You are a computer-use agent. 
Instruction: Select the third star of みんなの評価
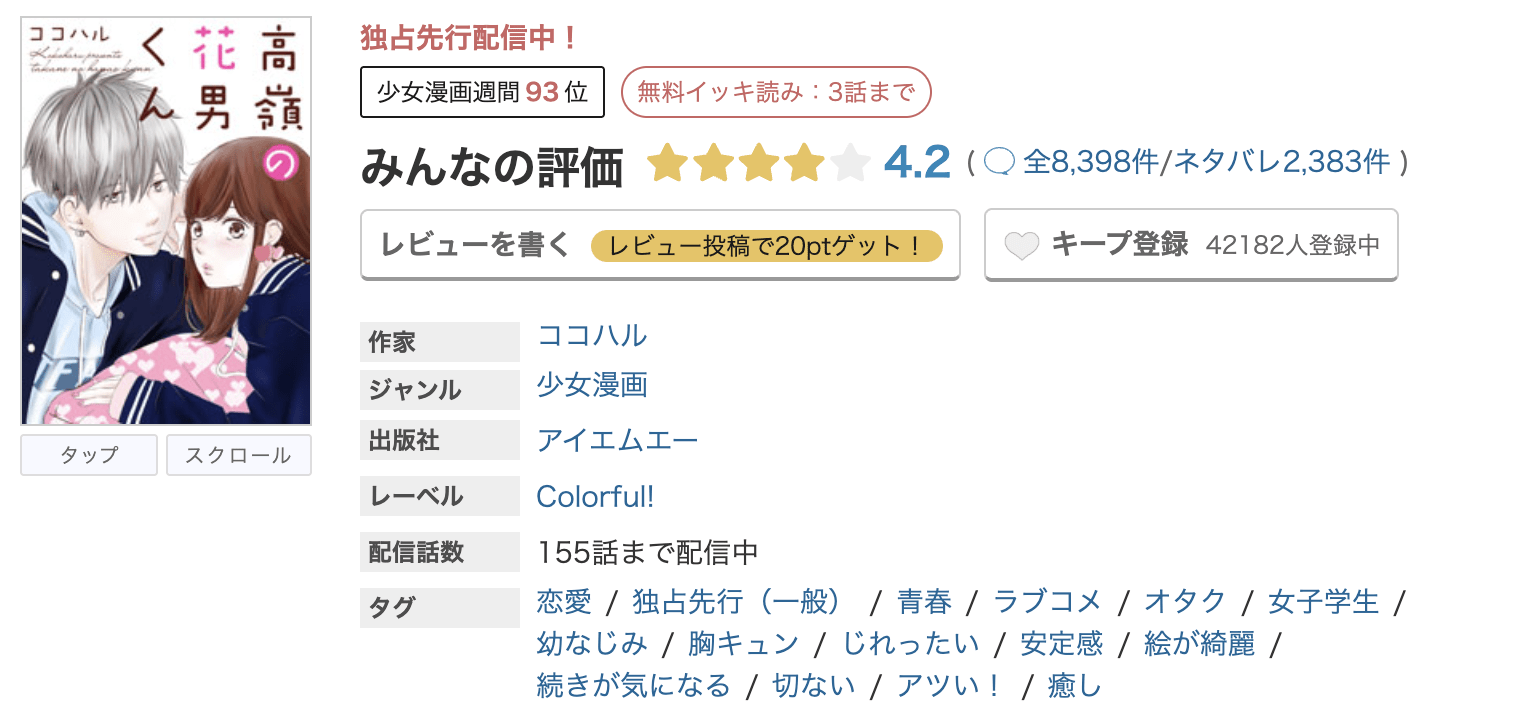760,163
